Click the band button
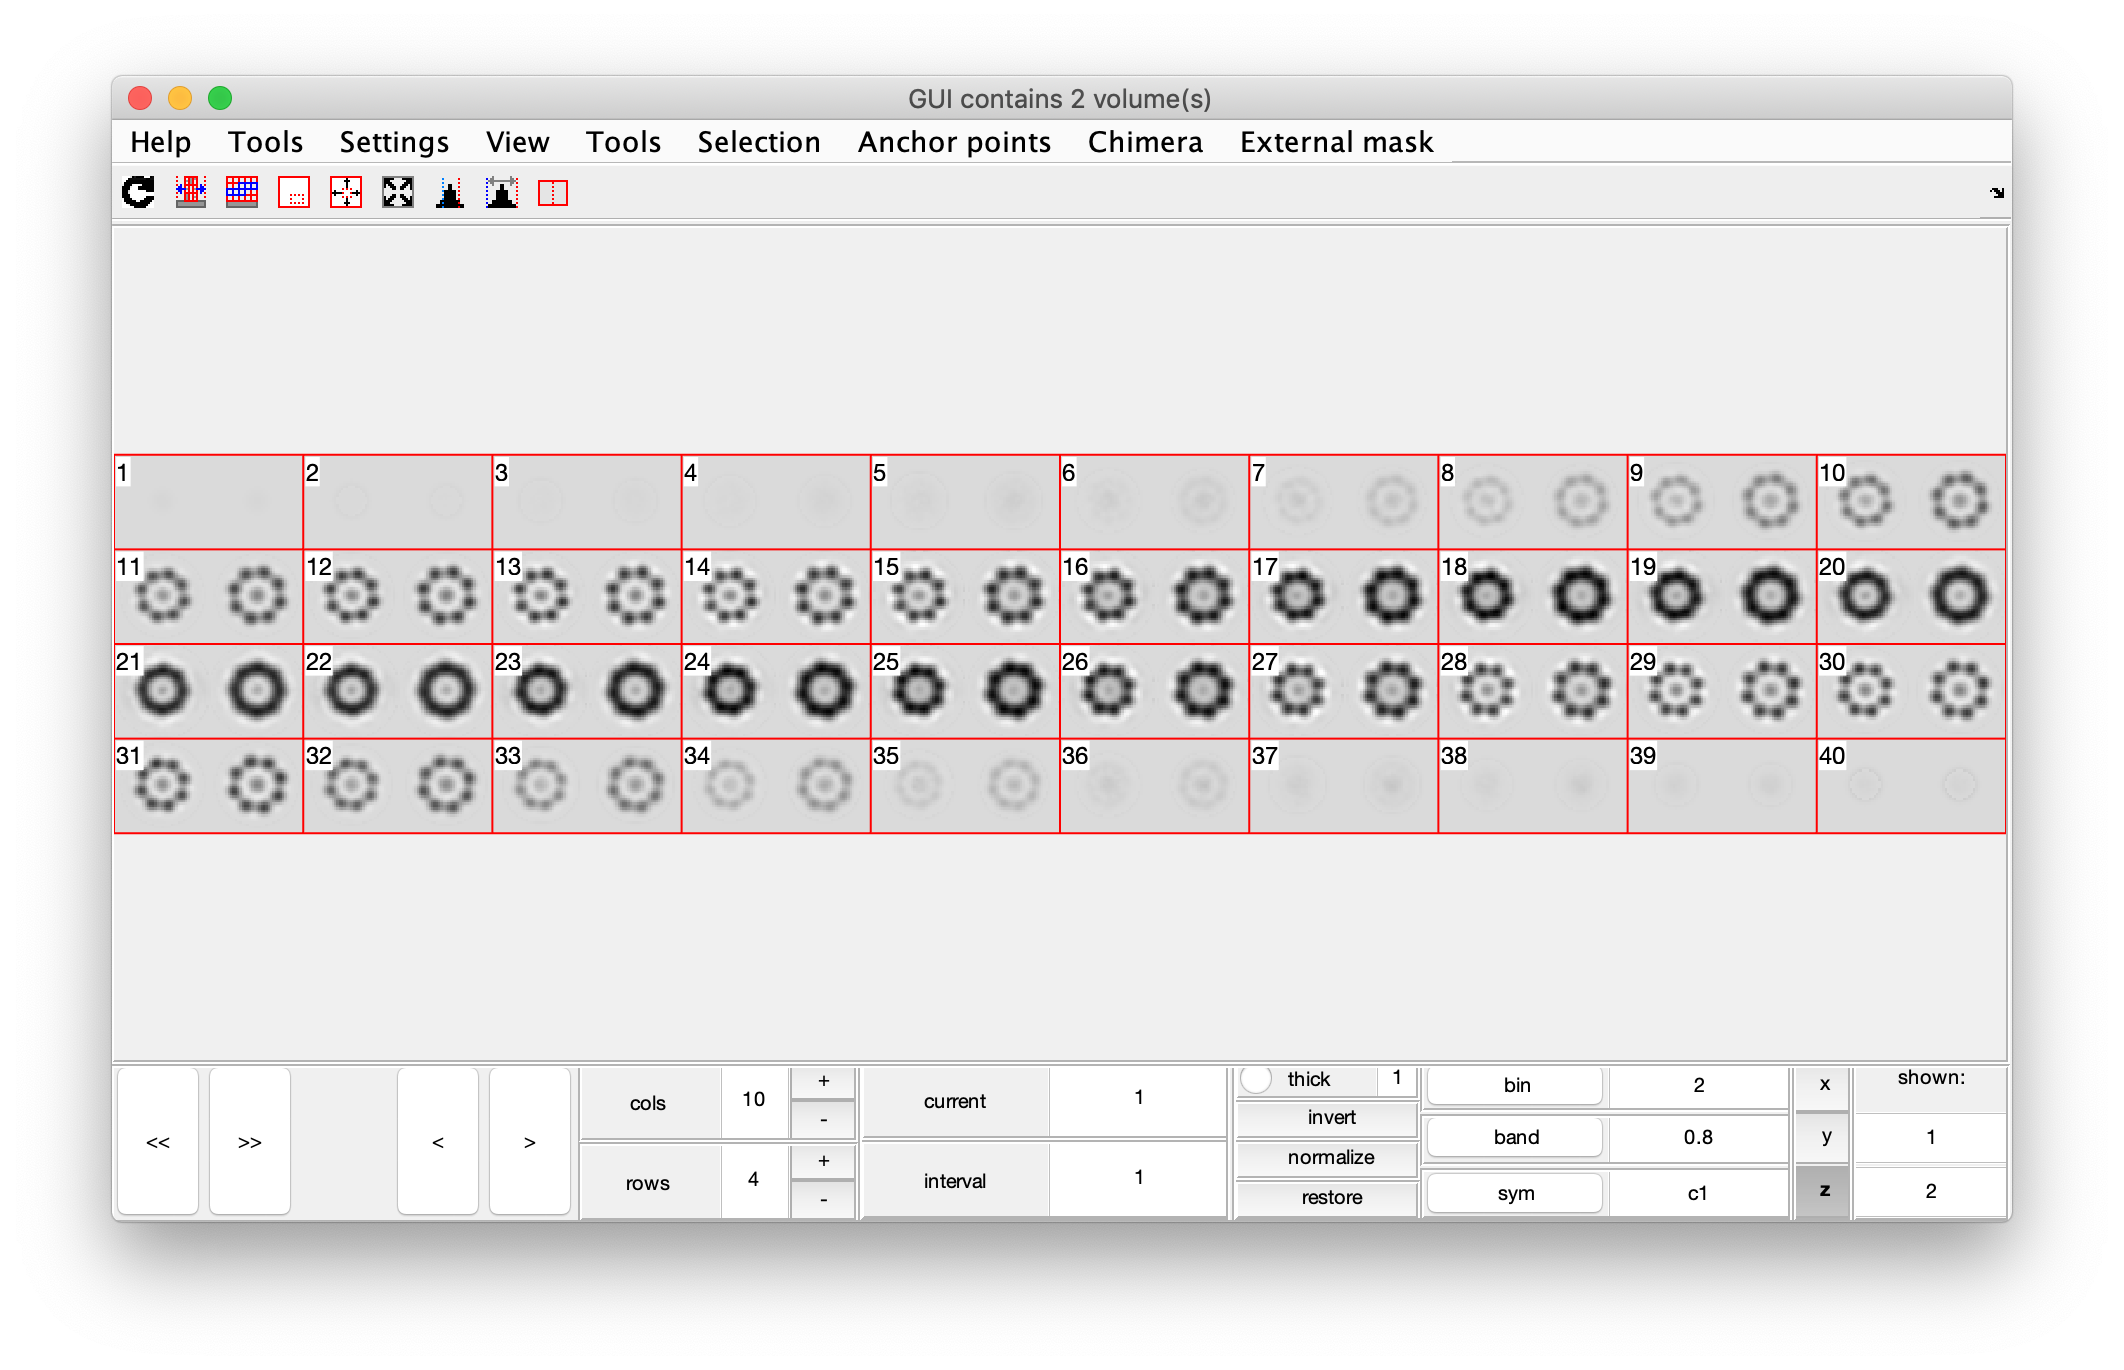Viewport: 2124px width, 1370px height. 1516,1137
